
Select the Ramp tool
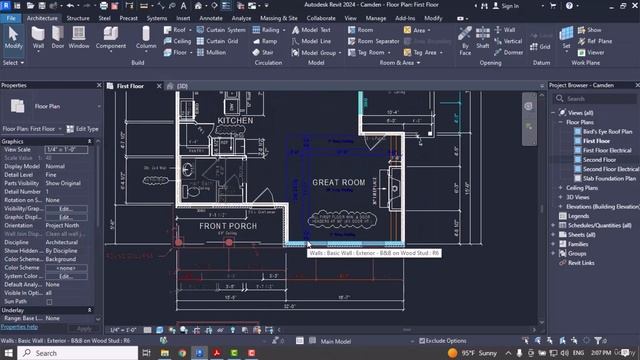point(265,41)
